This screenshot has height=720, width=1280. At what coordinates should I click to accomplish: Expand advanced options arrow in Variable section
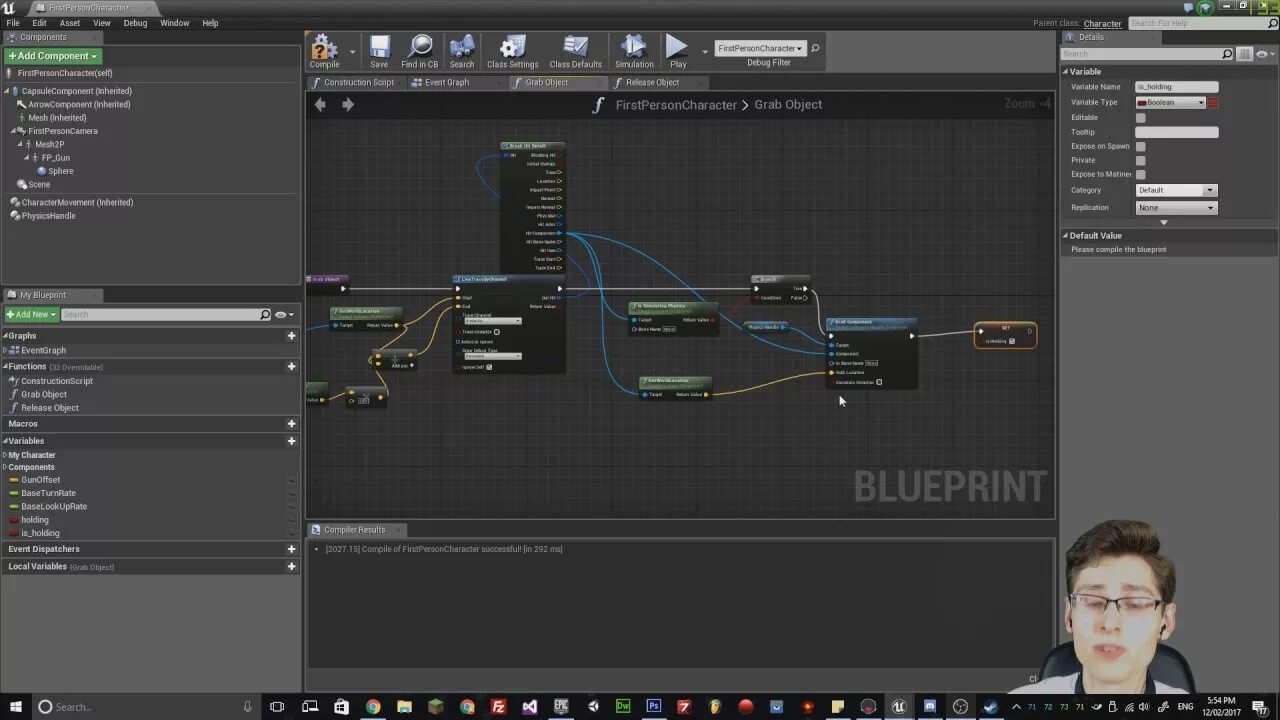coord(1163,222)
